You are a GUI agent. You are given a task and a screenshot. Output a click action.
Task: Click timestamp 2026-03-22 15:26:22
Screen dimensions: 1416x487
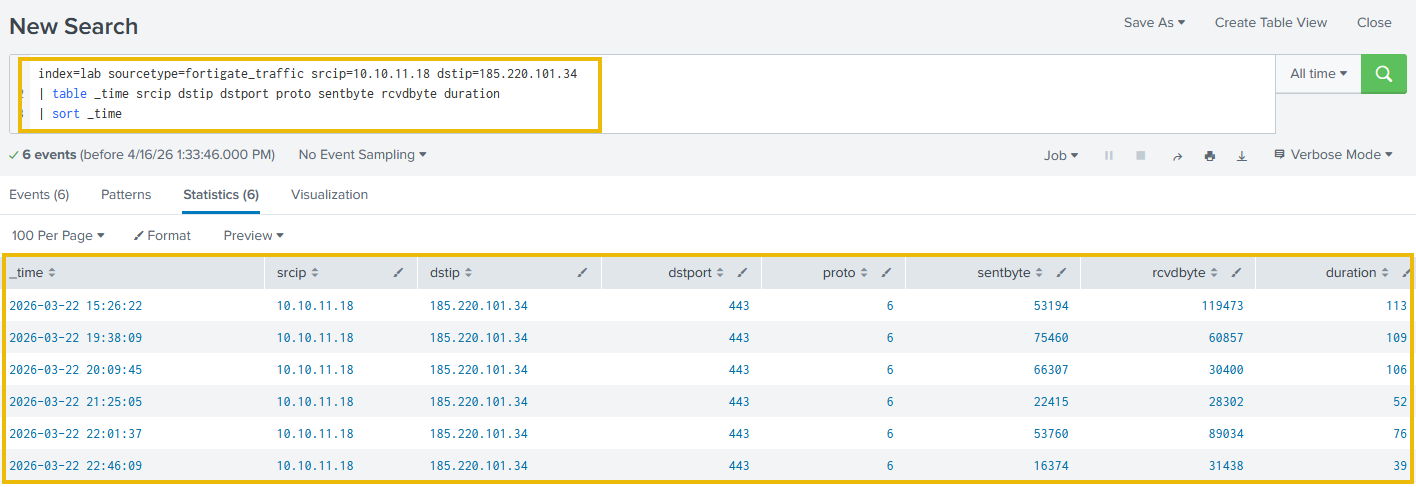click(75, 306)
